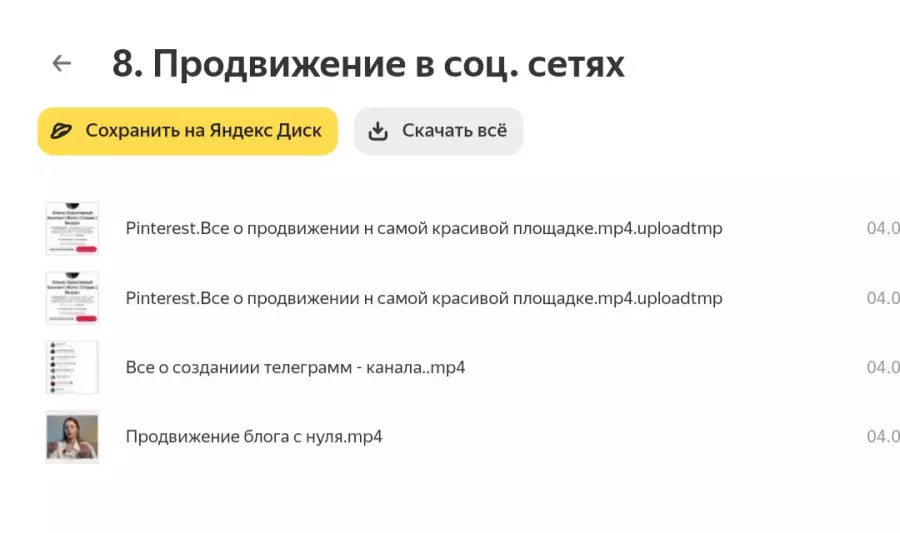Select the first Pinterest .uploadtmp file name
The width and height of the screenshot is (900, 533).
(x=424, y=228)
